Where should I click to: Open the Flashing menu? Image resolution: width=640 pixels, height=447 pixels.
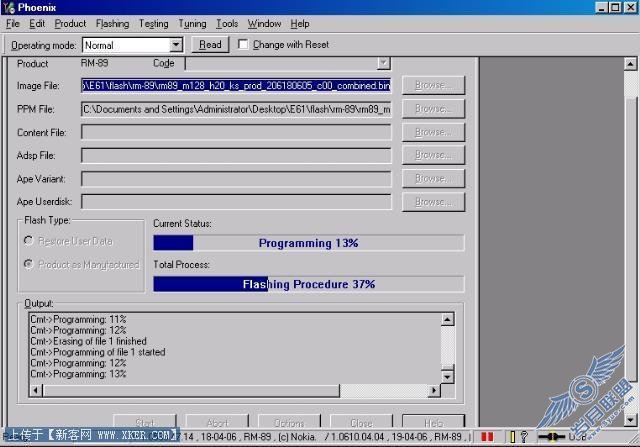tap(112, 24)
